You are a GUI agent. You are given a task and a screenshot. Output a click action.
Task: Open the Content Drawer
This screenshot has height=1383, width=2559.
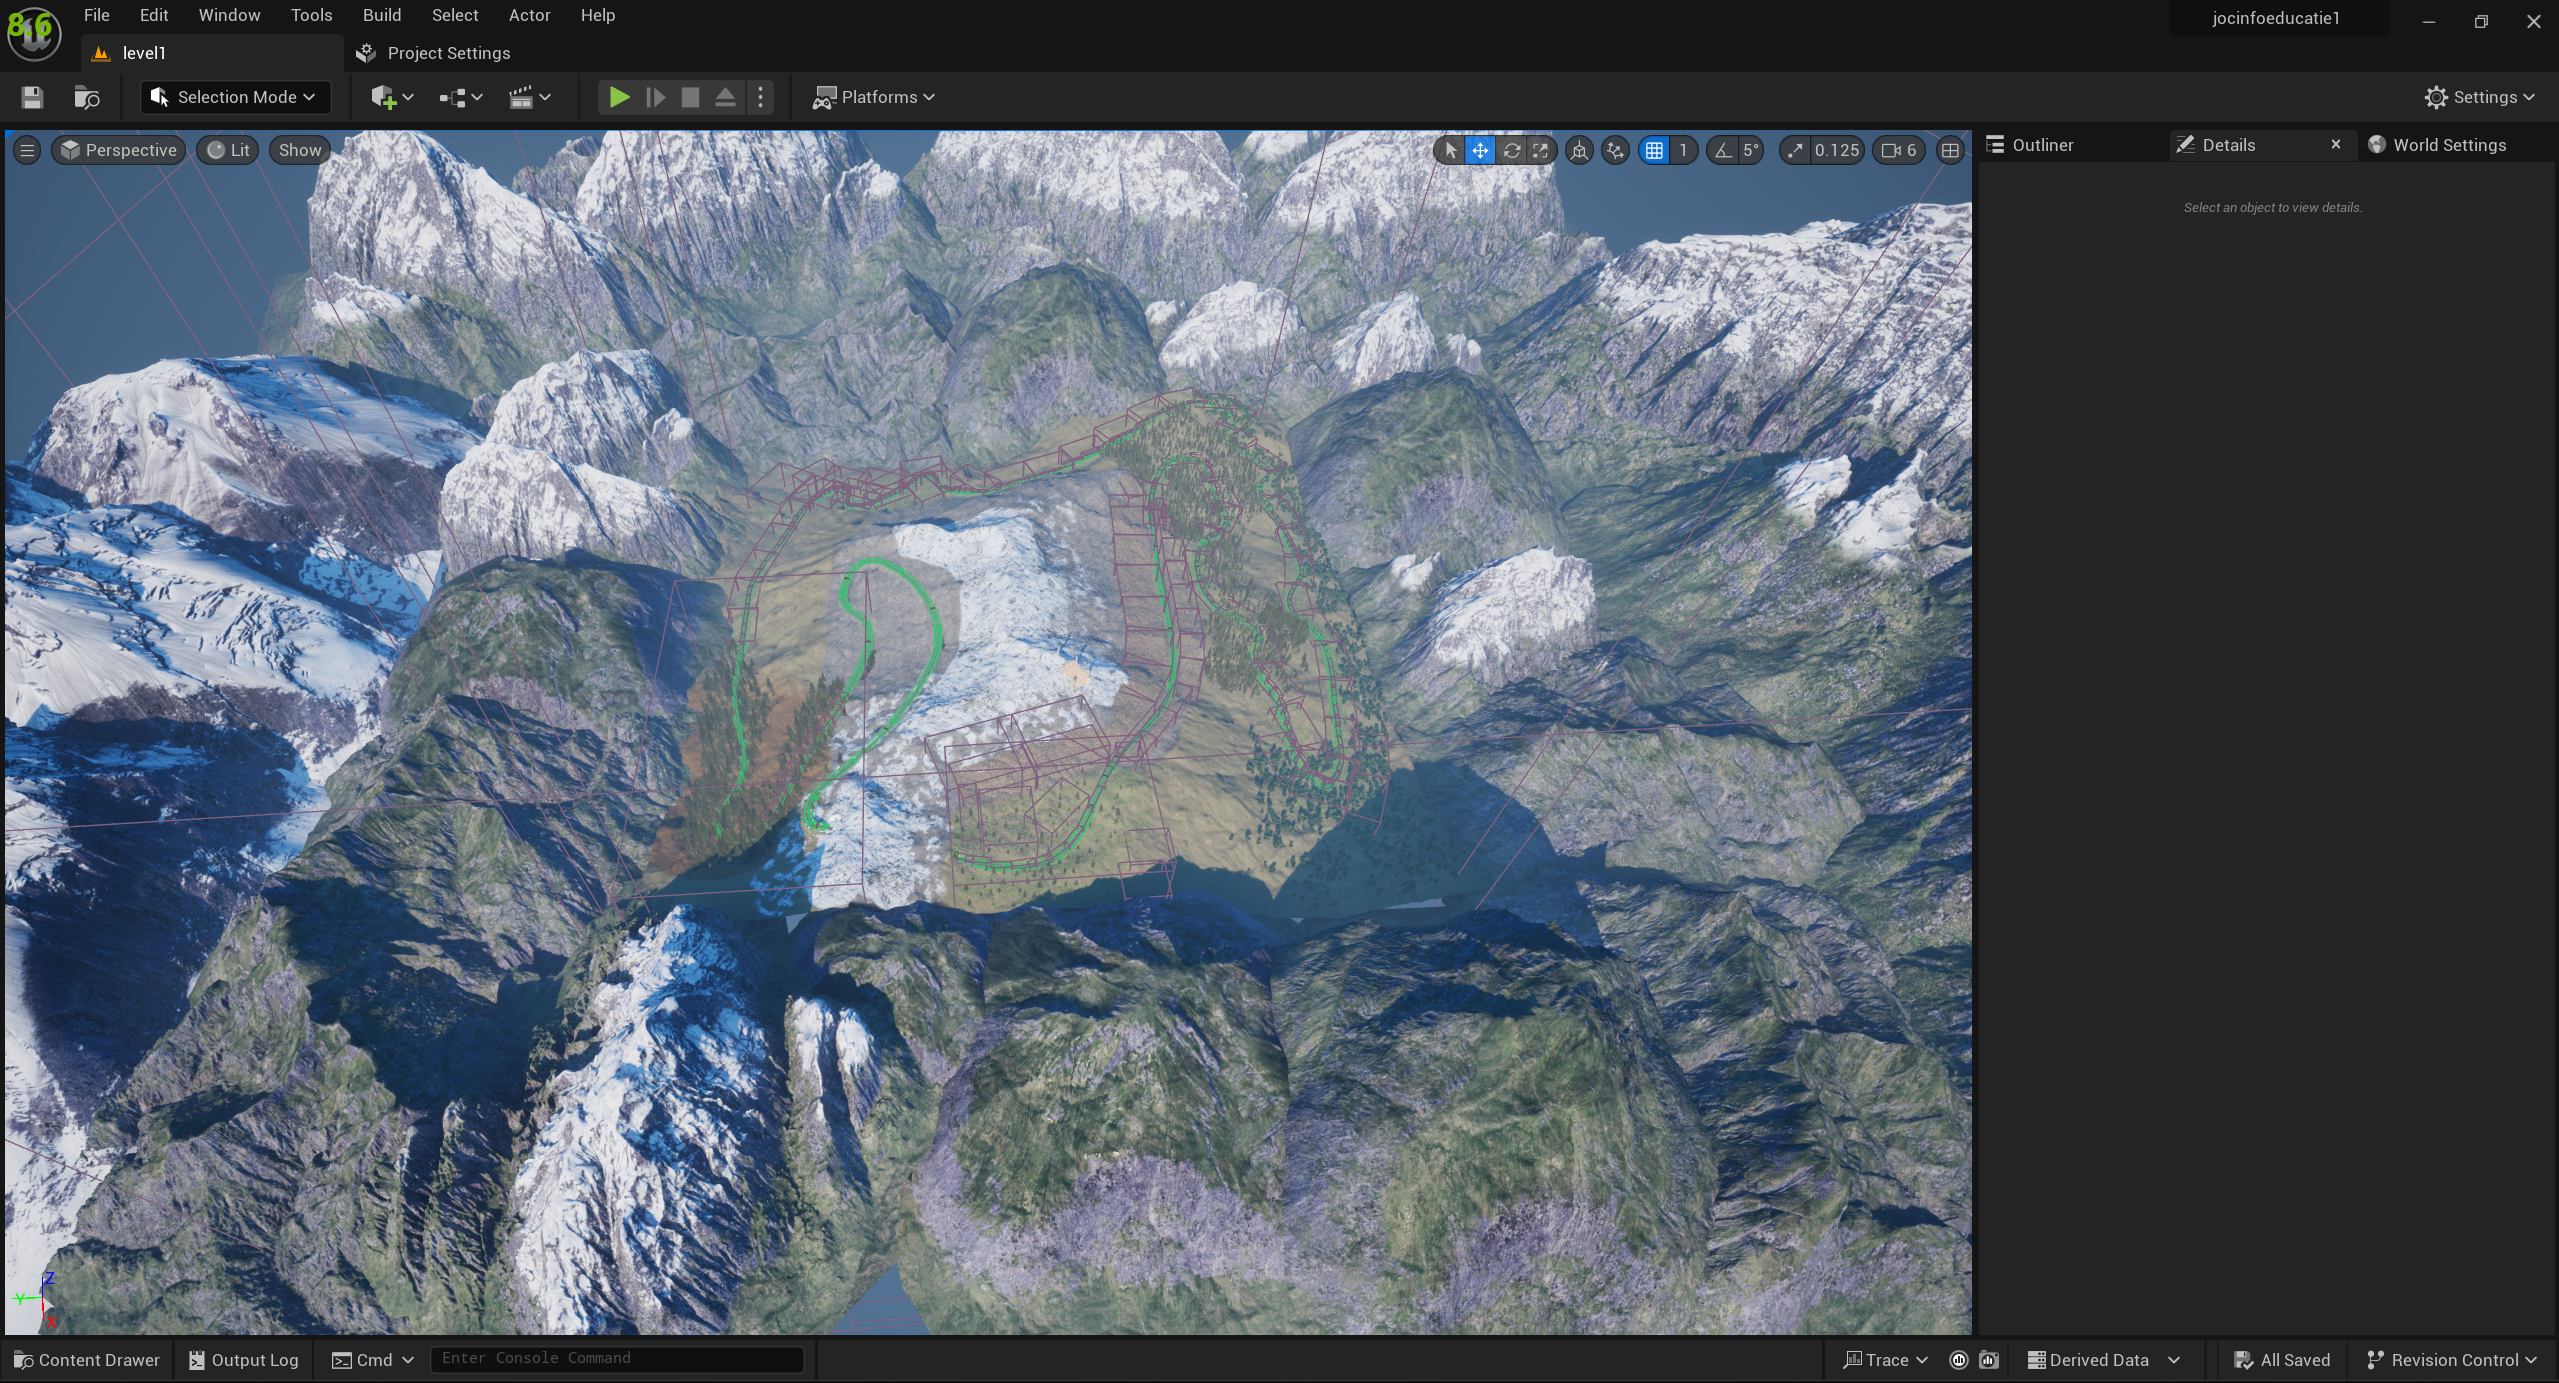click(87, 1360)
